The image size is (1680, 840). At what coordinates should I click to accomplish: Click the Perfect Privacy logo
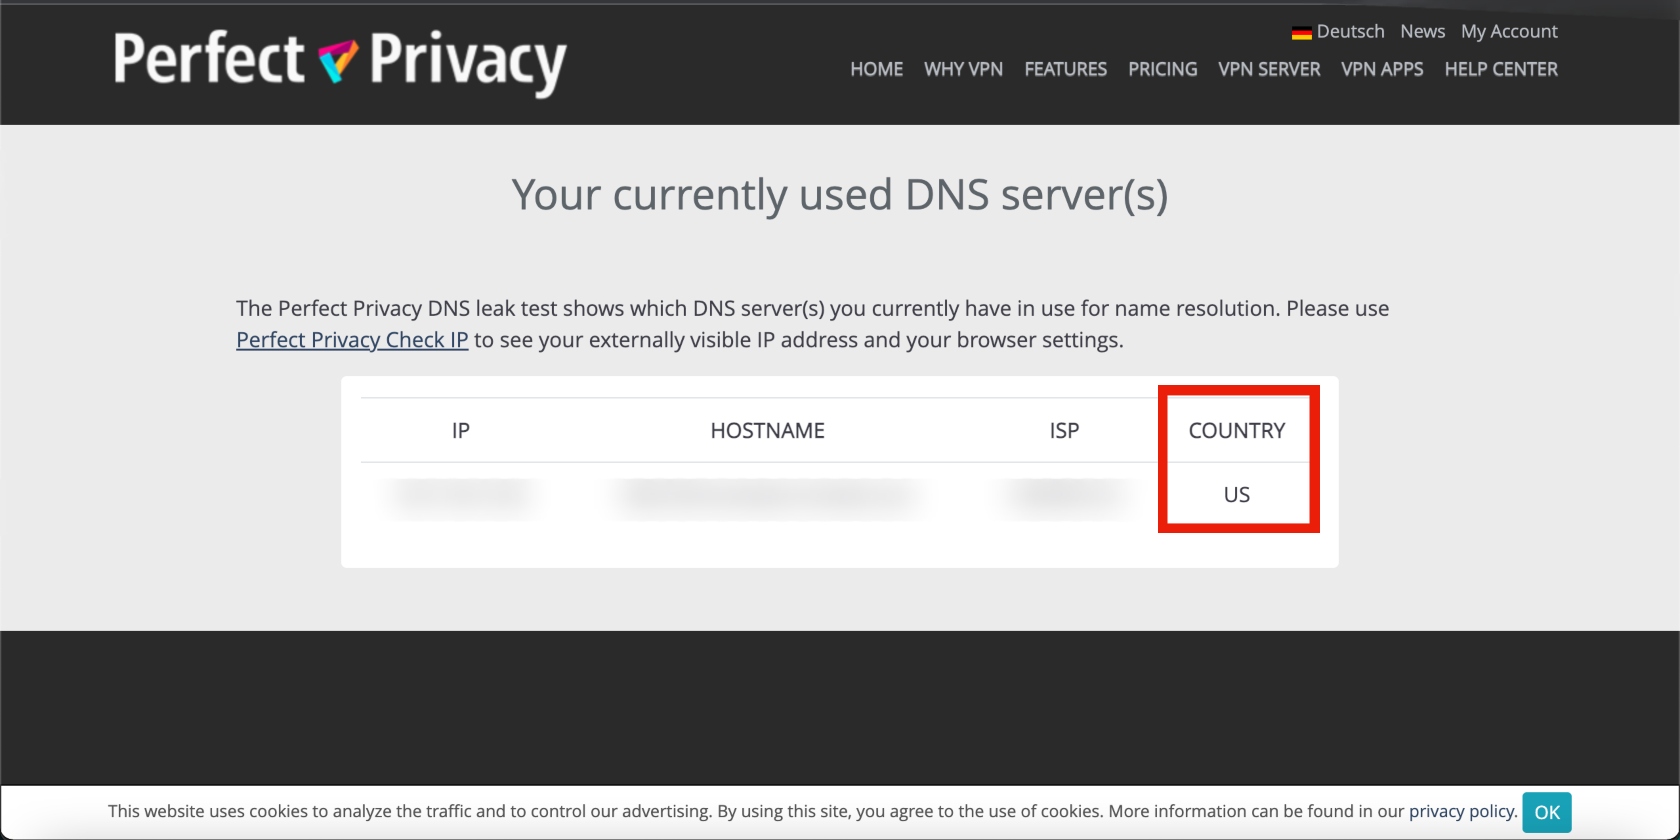coord(340,62)
